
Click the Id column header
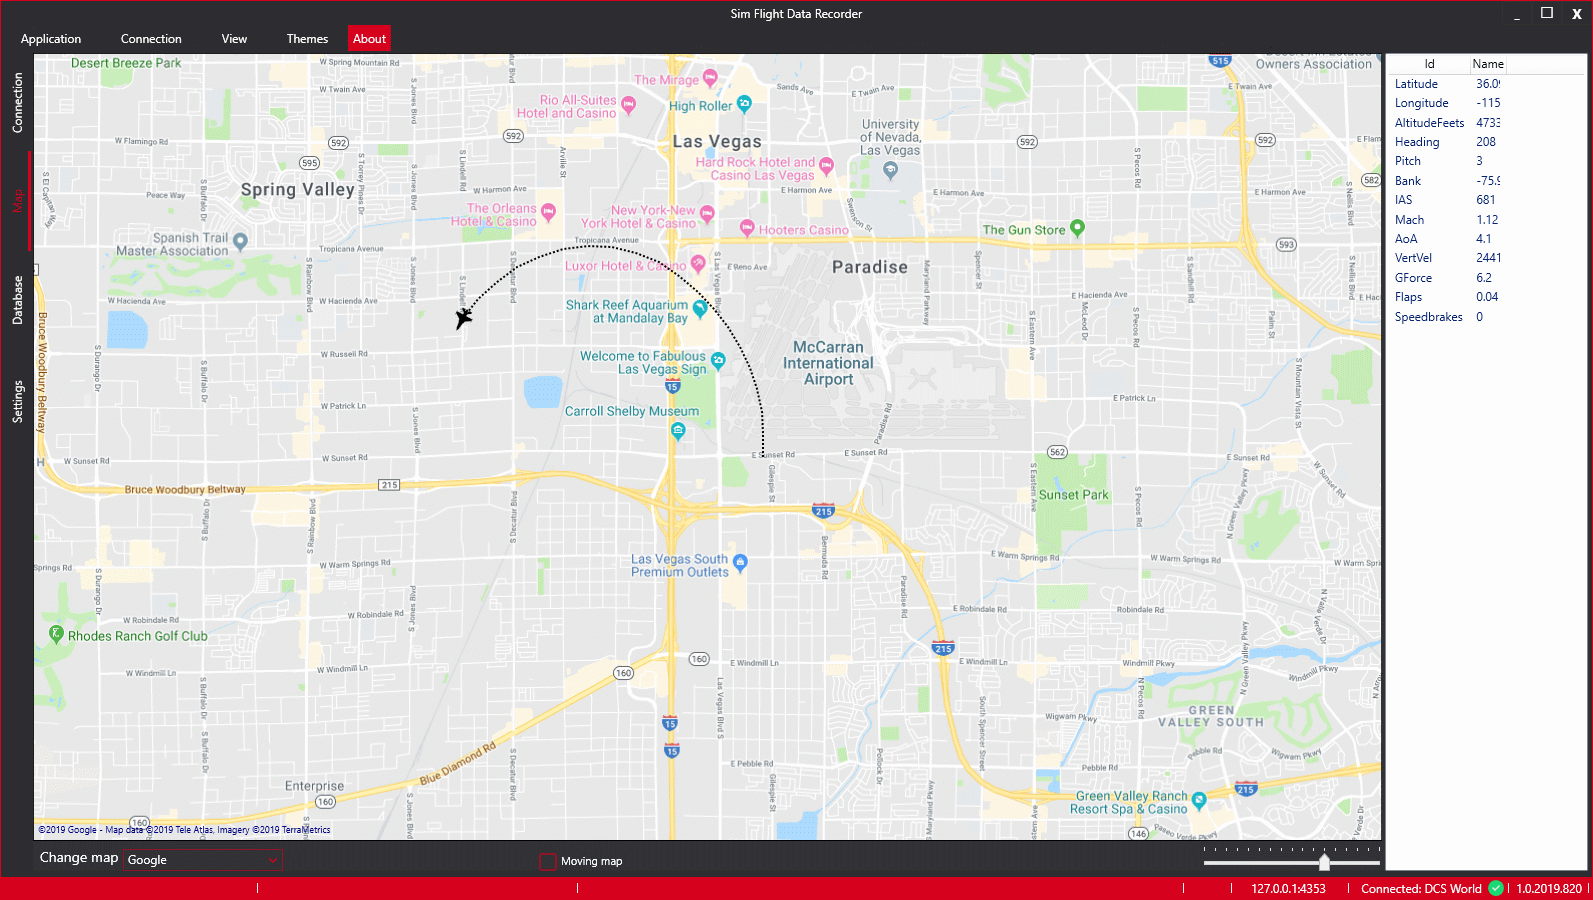click(1429, 64)
